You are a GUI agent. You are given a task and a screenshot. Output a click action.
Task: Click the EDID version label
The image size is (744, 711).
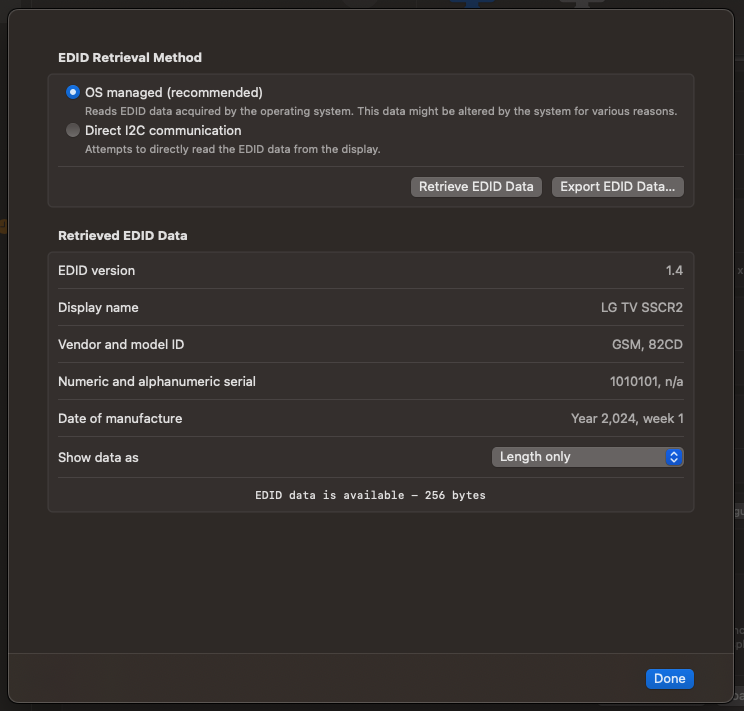point(96,271)
